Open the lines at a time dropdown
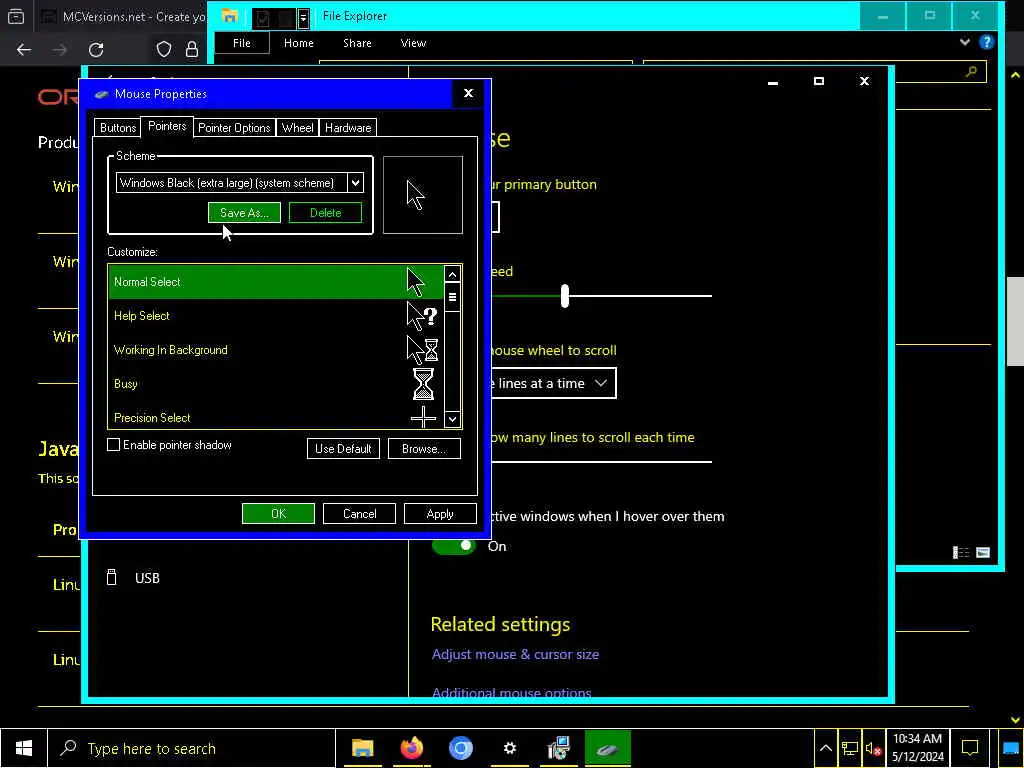 click(554, 383)
